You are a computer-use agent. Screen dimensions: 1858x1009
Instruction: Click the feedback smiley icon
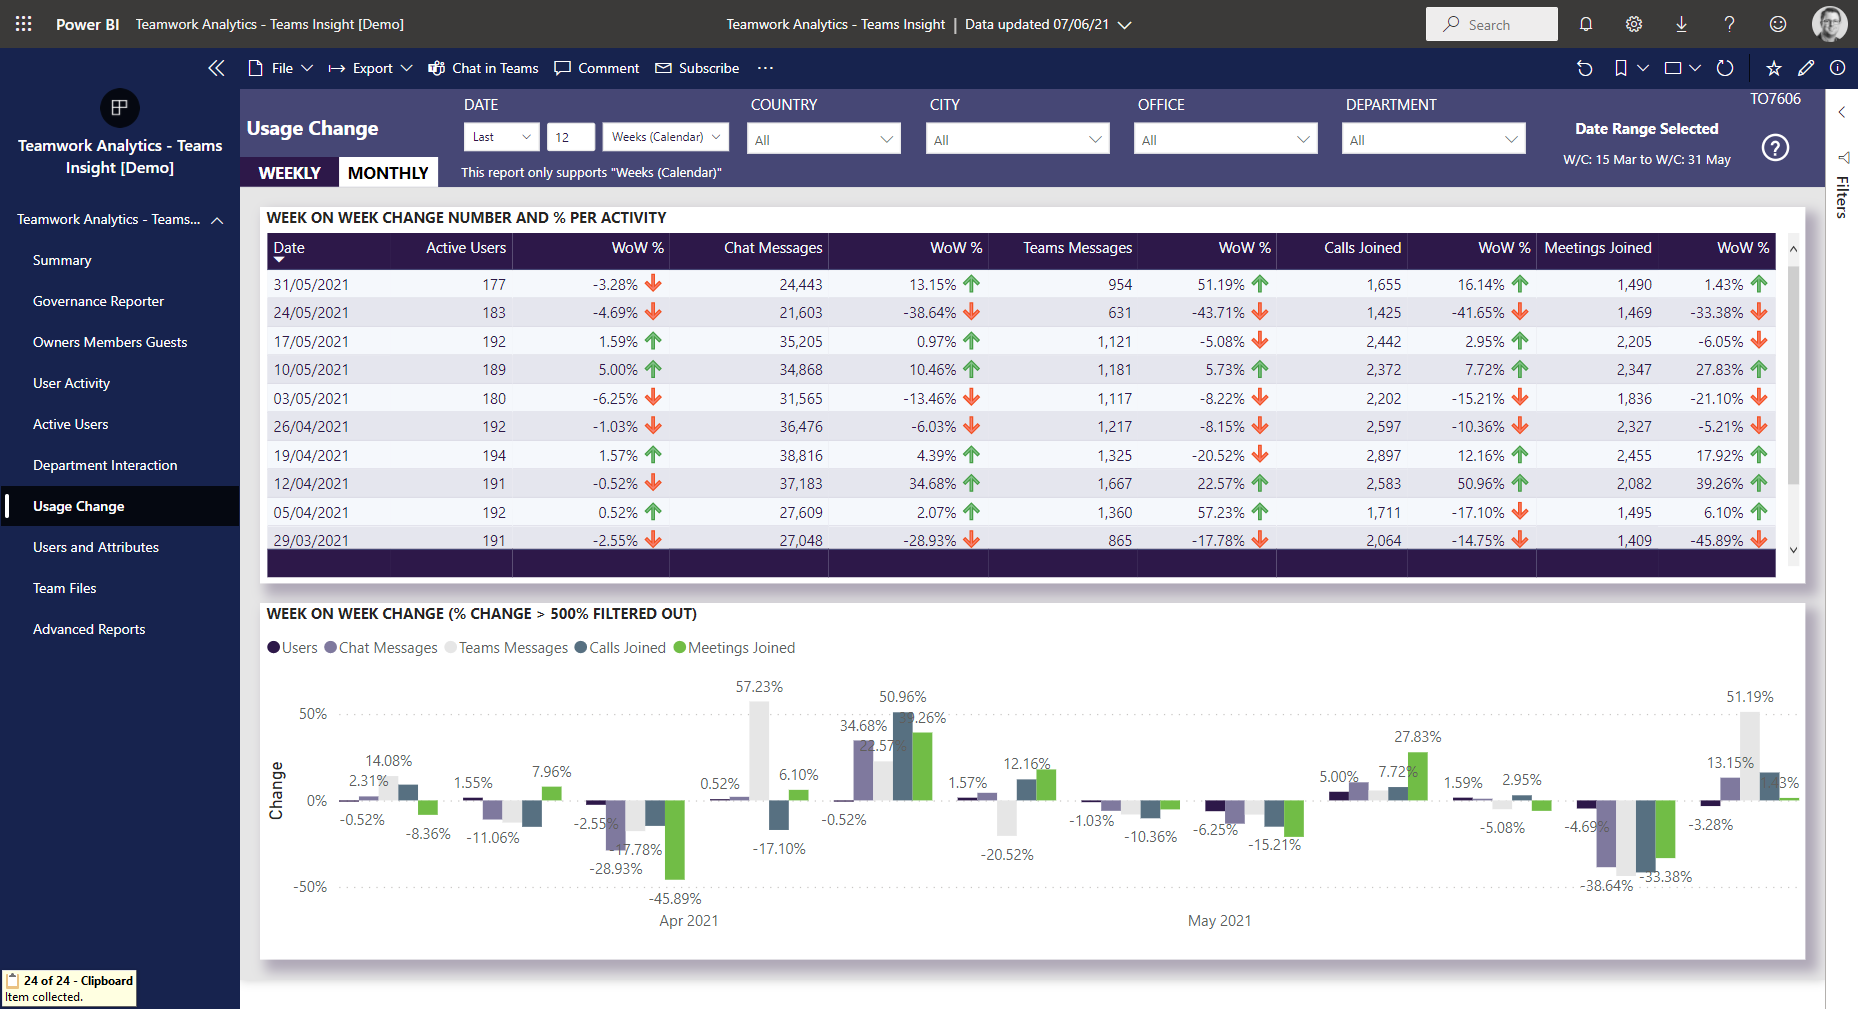1778,24
